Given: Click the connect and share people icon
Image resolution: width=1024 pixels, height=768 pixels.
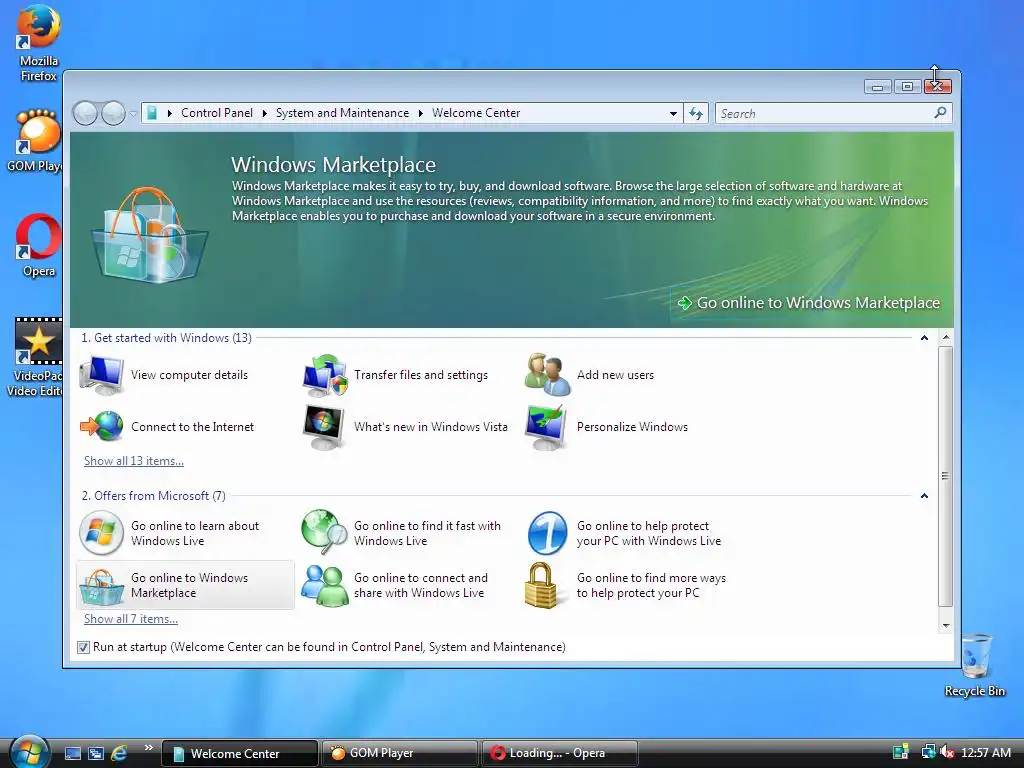Looking at the screenshot, I should [x=325, y=585].
